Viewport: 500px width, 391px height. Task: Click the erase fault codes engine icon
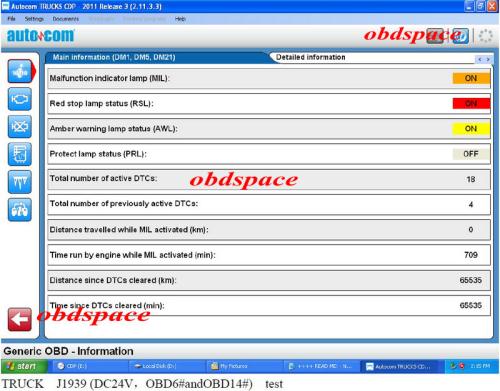click(20, 127)
